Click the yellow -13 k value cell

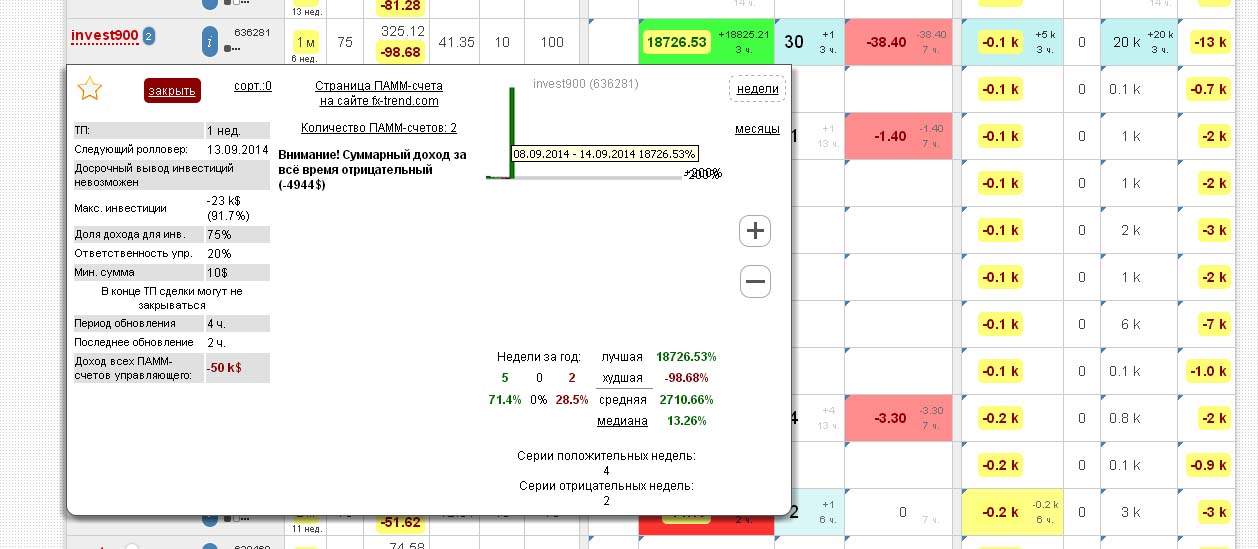1211,42
